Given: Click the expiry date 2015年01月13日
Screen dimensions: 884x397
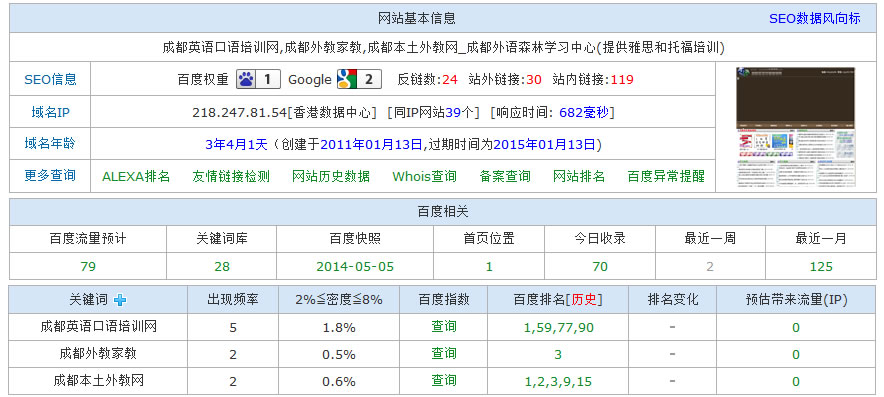Looking at the screenshot, I should (x=544, y=145).
